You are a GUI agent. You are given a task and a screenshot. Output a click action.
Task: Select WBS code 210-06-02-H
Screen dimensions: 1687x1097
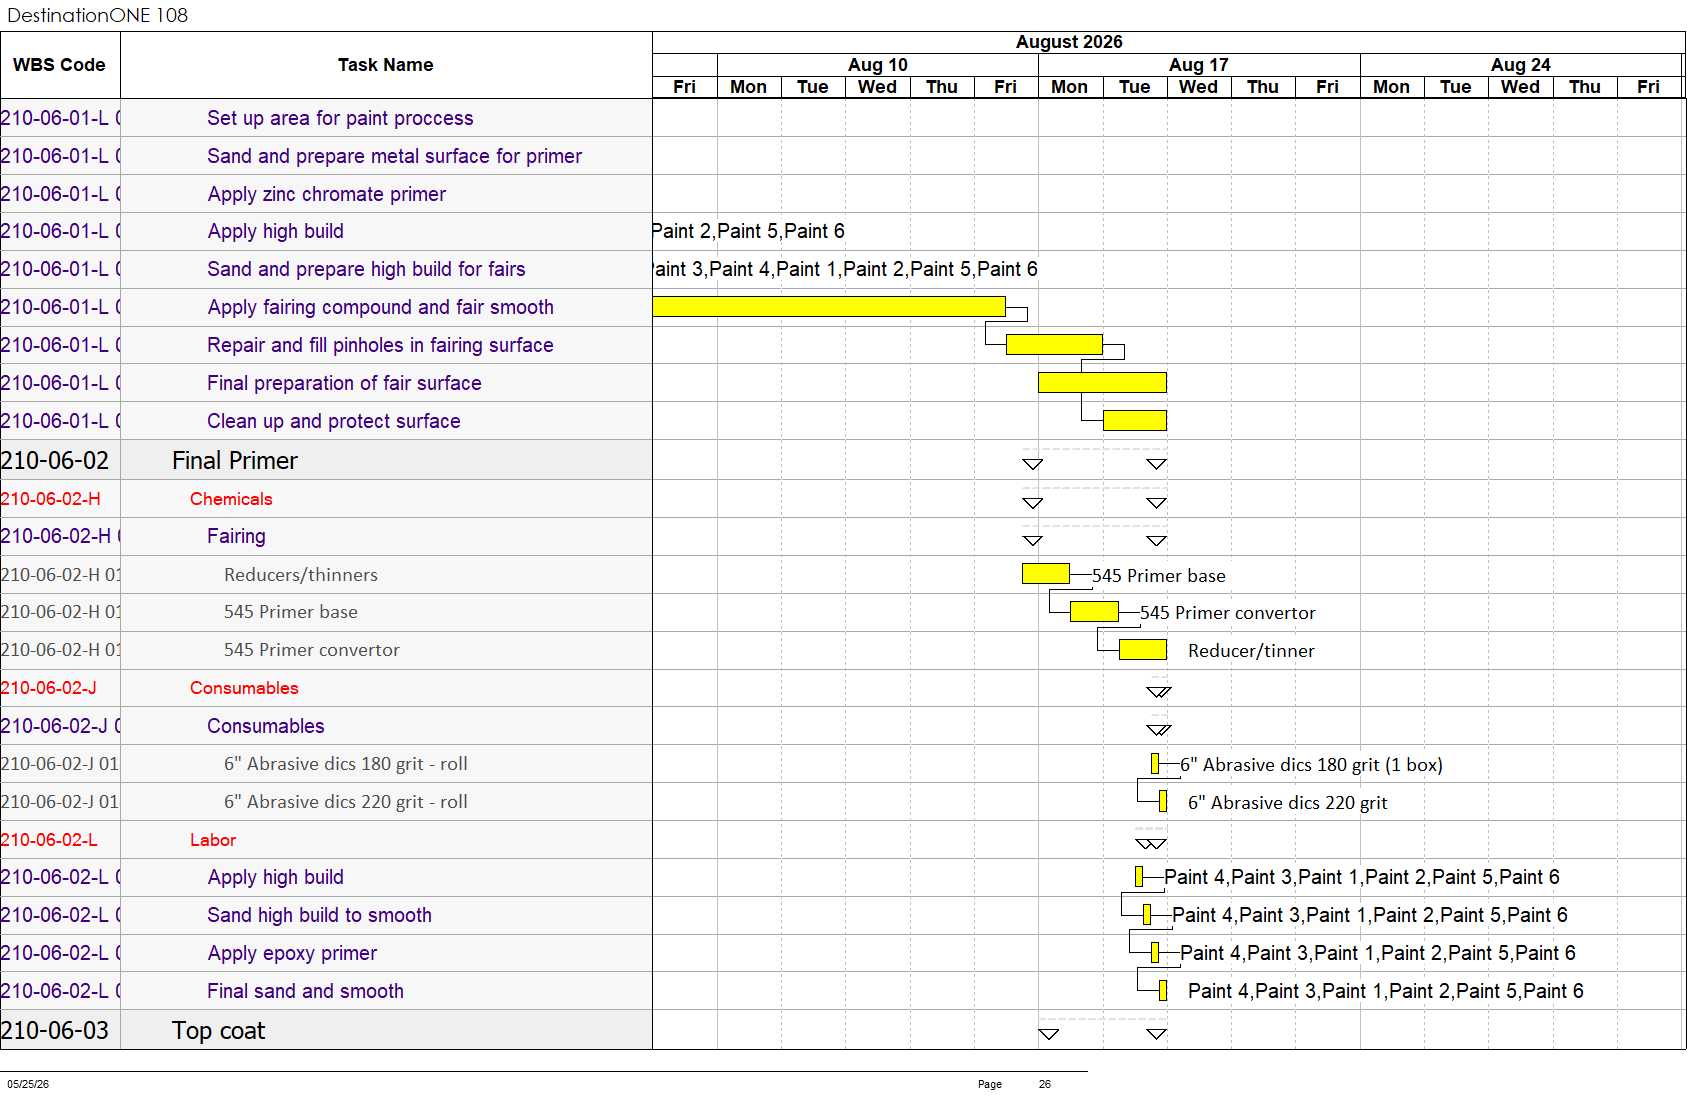[51, 499]
